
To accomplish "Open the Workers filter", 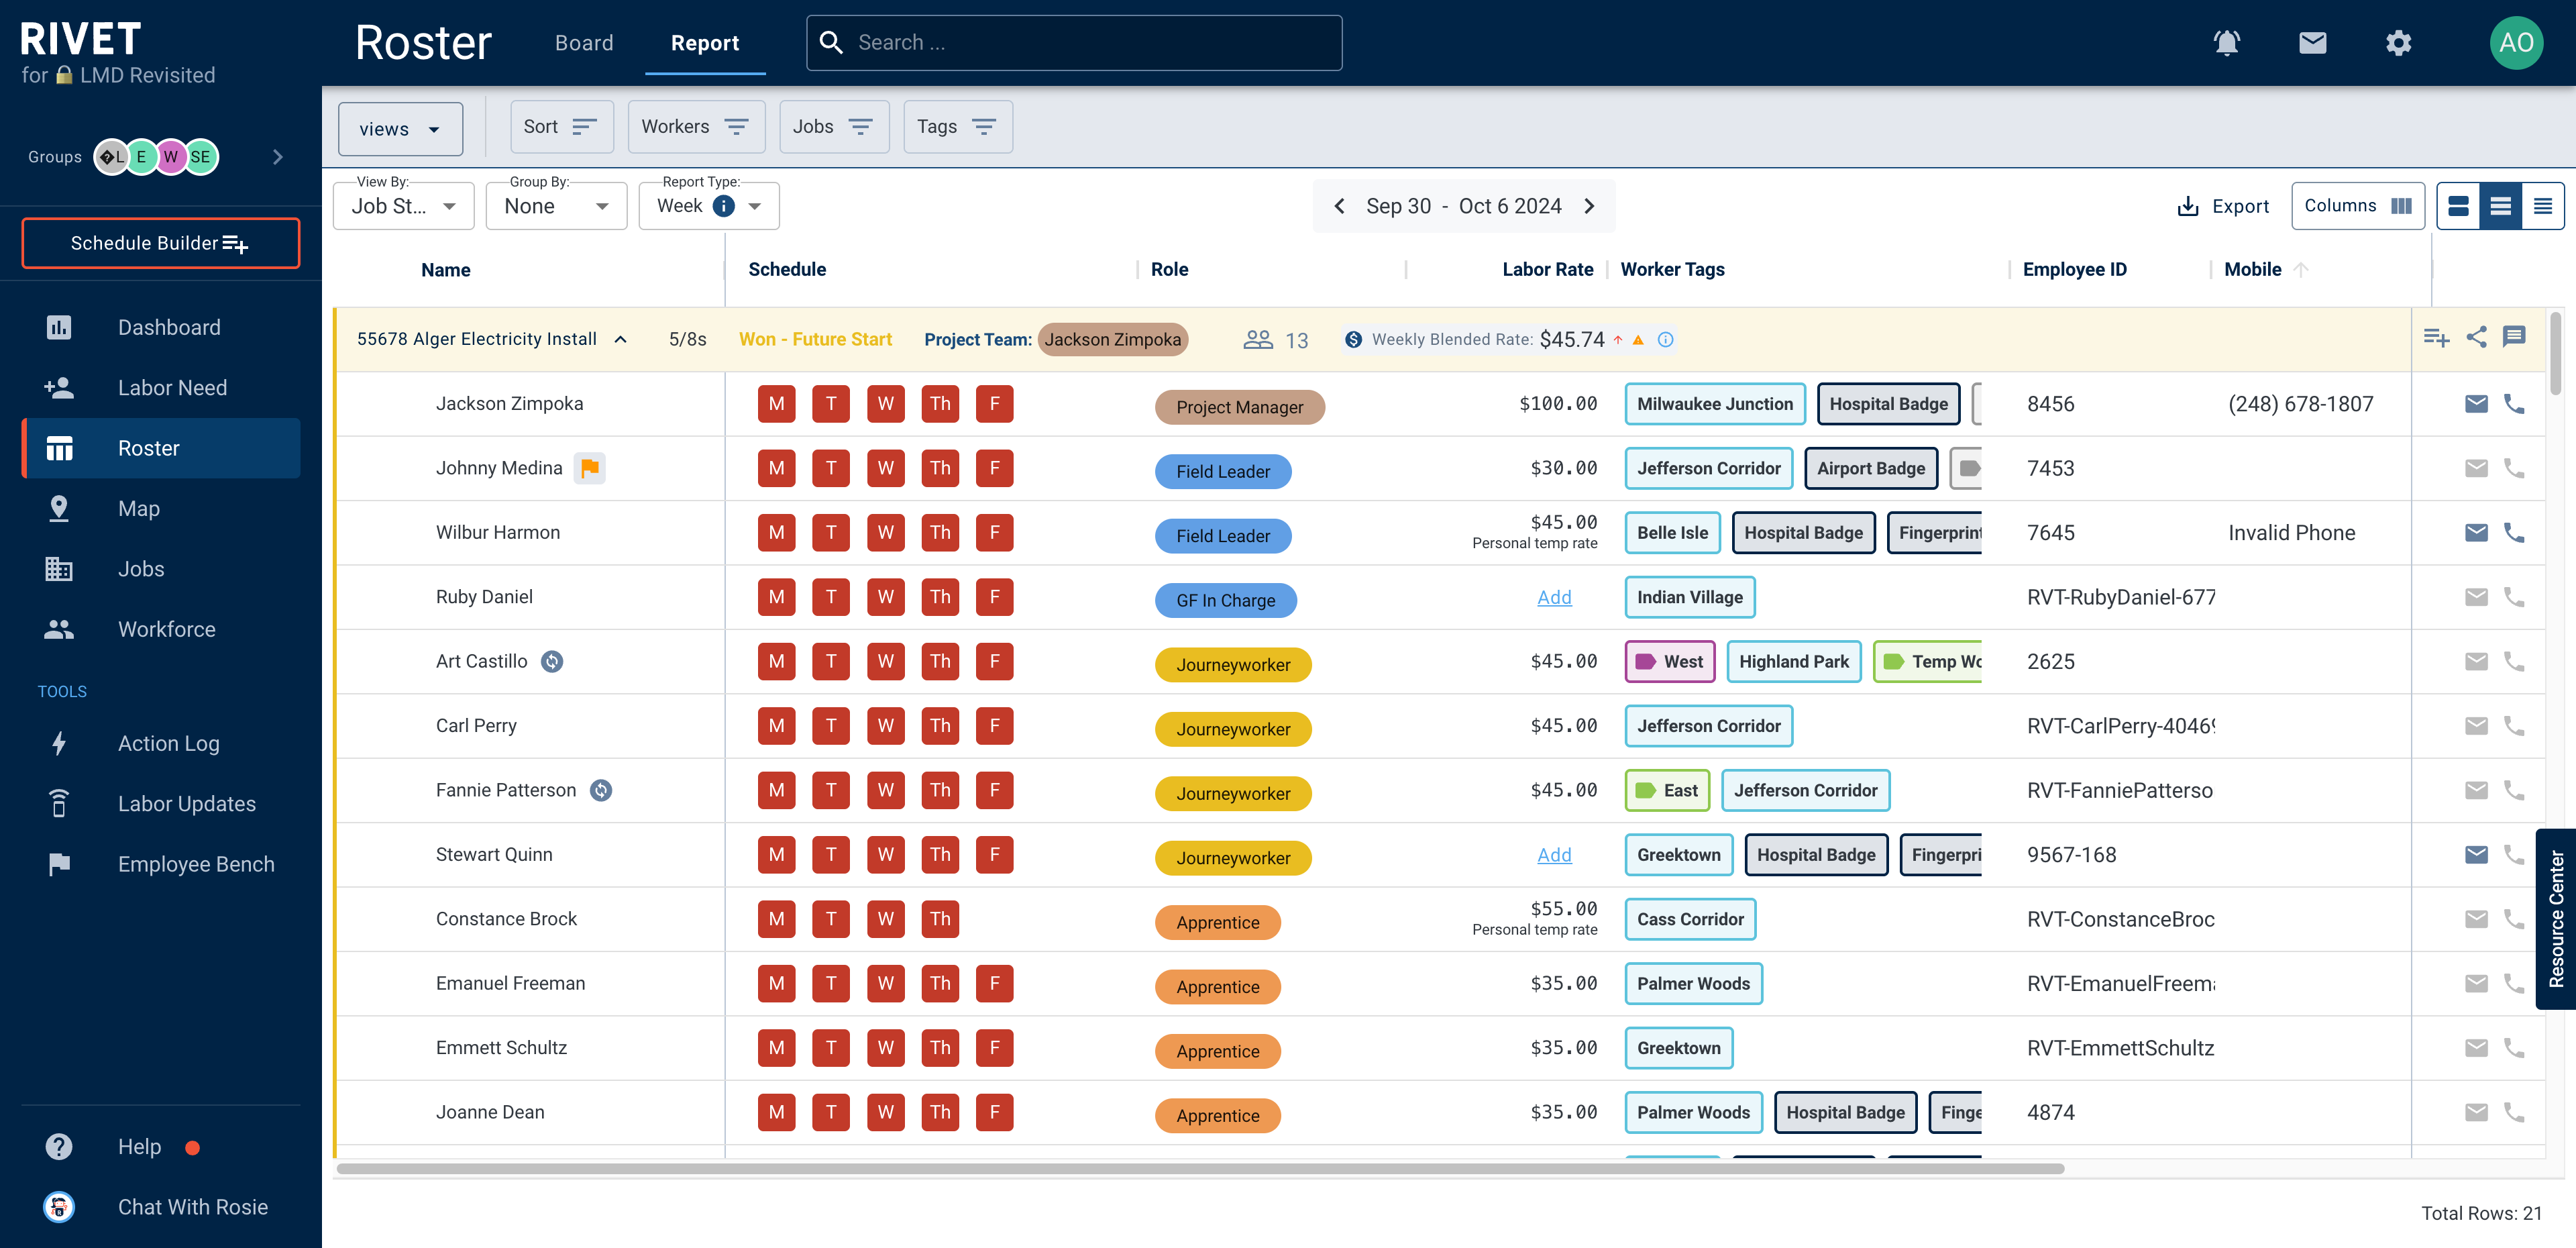I will 696,127.
